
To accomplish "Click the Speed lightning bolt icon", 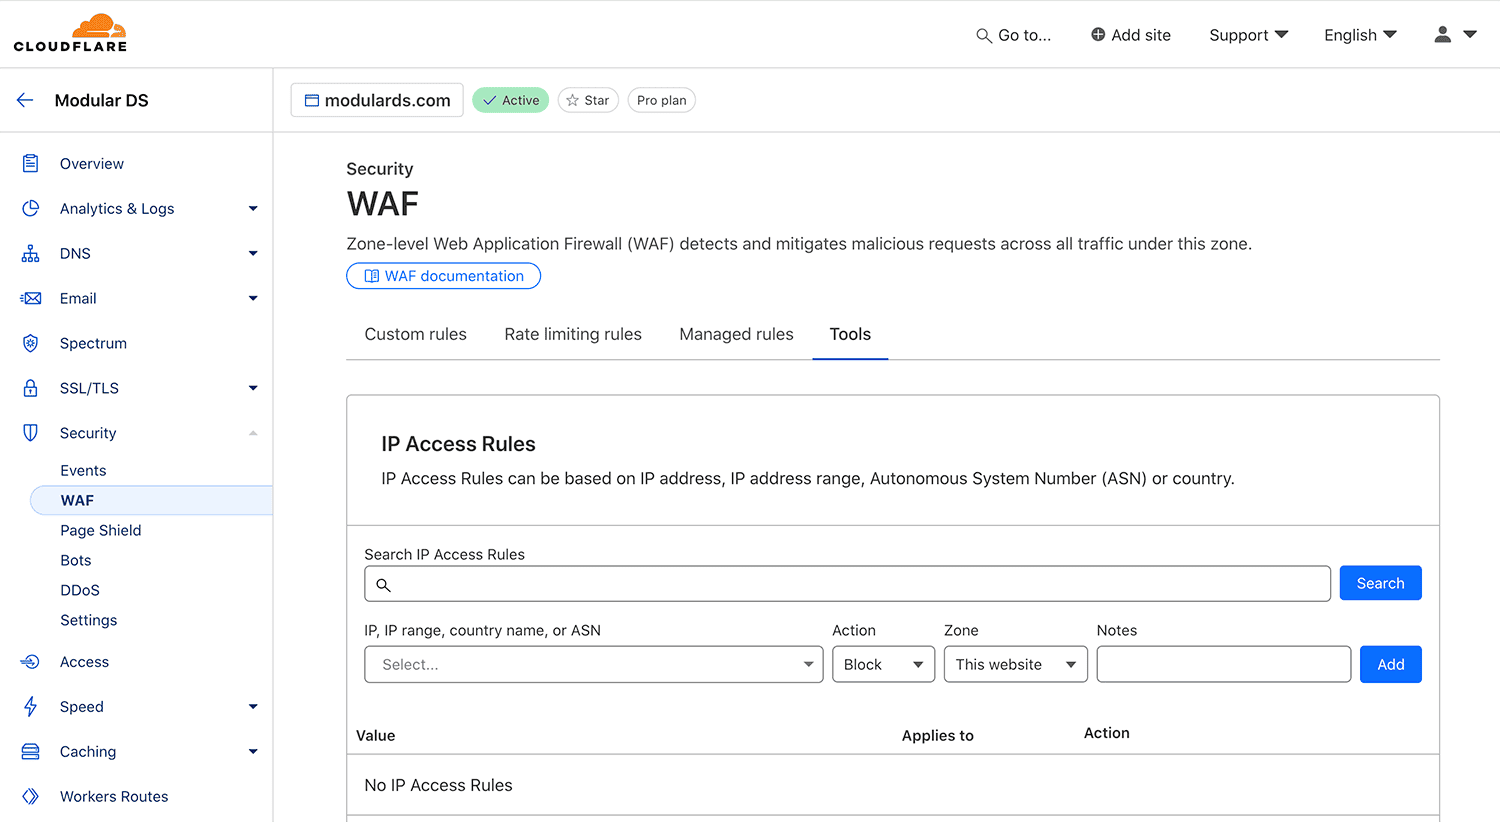I will pos(31,707).
